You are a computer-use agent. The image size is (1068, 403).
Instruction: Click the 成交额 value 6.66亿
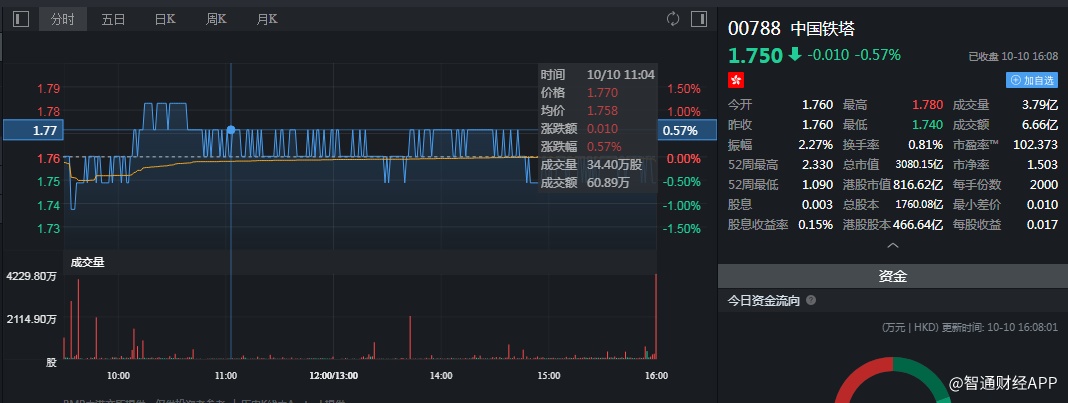pyautogui.click(x=1040, y=125)
